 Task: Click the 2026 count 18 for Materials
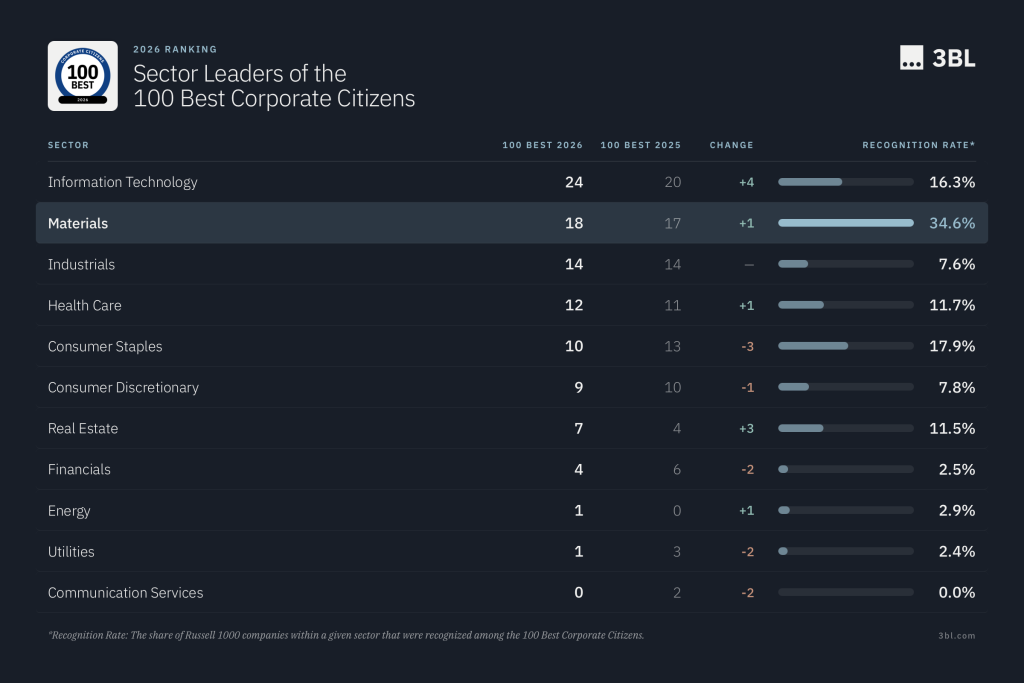574,223
